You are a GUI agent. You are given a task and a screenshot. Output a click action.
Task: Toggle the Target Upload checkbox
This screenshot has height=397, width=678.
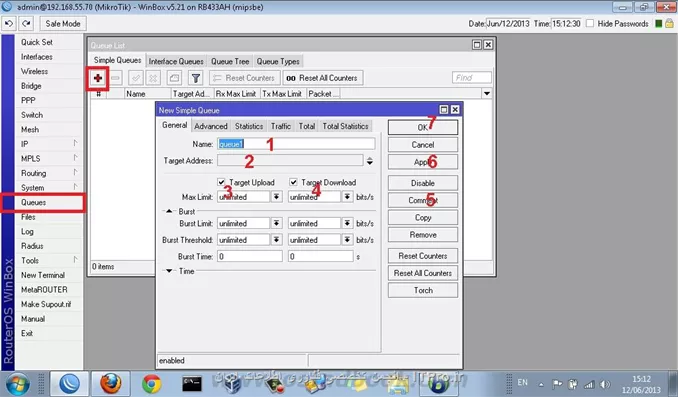coord(221,182)
